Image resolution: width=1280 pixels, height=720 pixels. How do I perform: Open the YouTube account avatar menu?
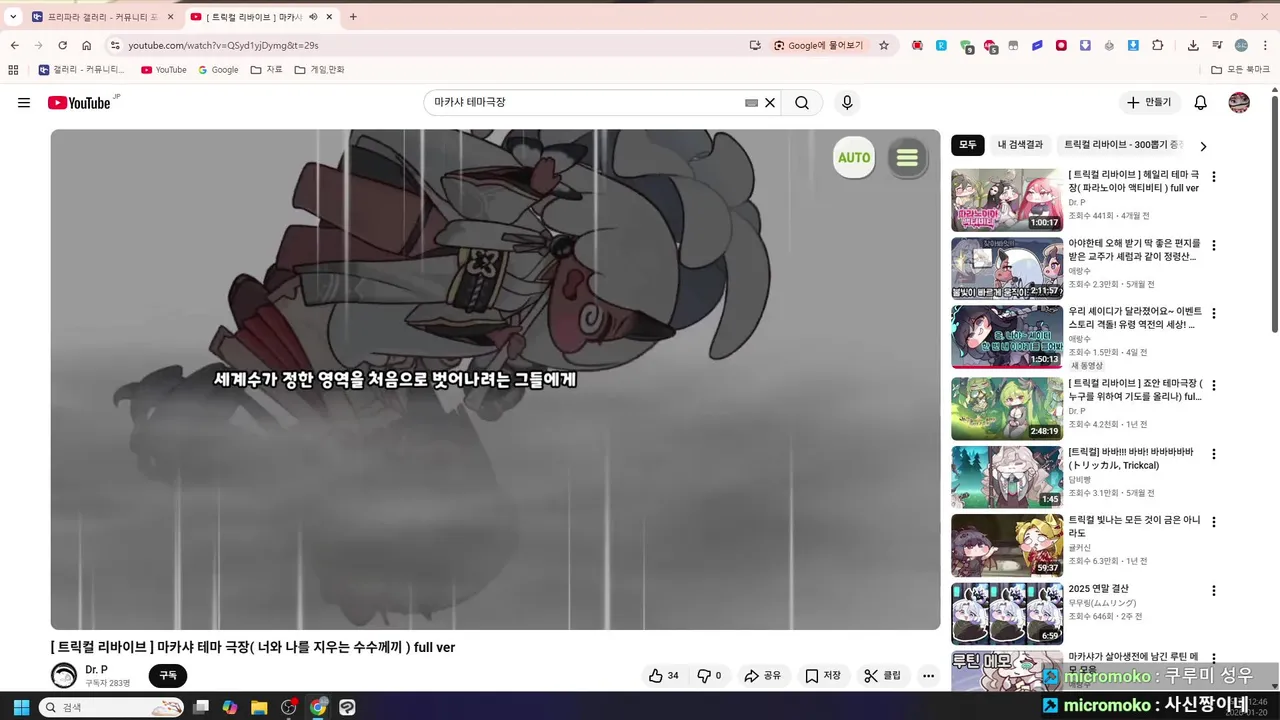(1239, 103)
